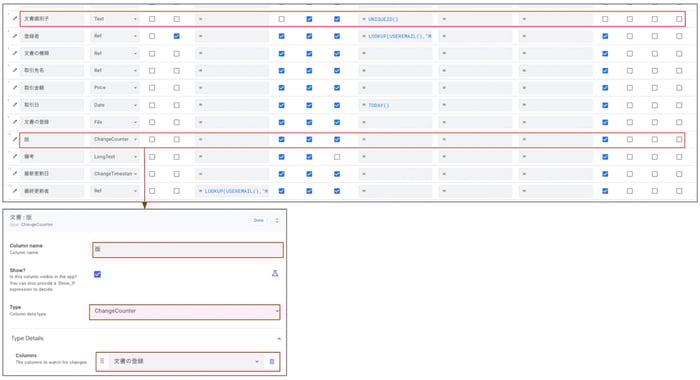Open edit pencil for the 登録者 row
This screenshot has width=700, height=380.
[15, 36]
